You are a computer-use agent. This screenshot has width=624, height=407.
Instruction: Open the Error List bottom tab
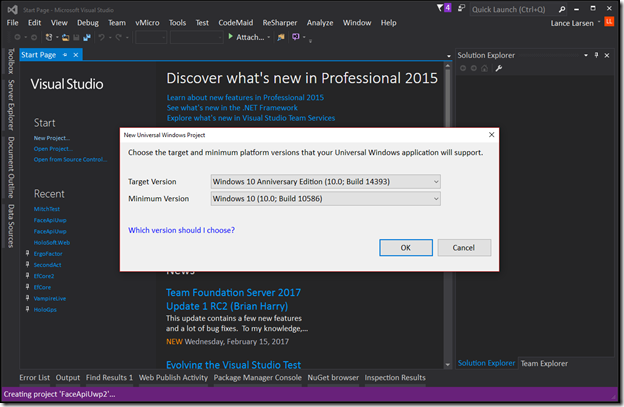point(35,378)
